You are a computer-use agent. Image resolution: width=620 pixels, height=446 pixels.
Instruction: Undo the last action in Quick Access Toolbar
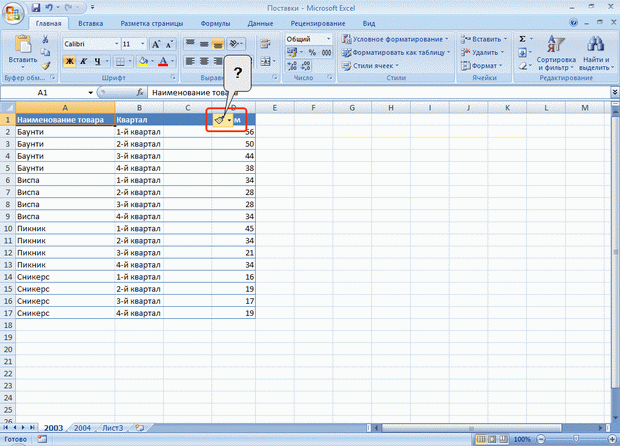coord(49,8)
